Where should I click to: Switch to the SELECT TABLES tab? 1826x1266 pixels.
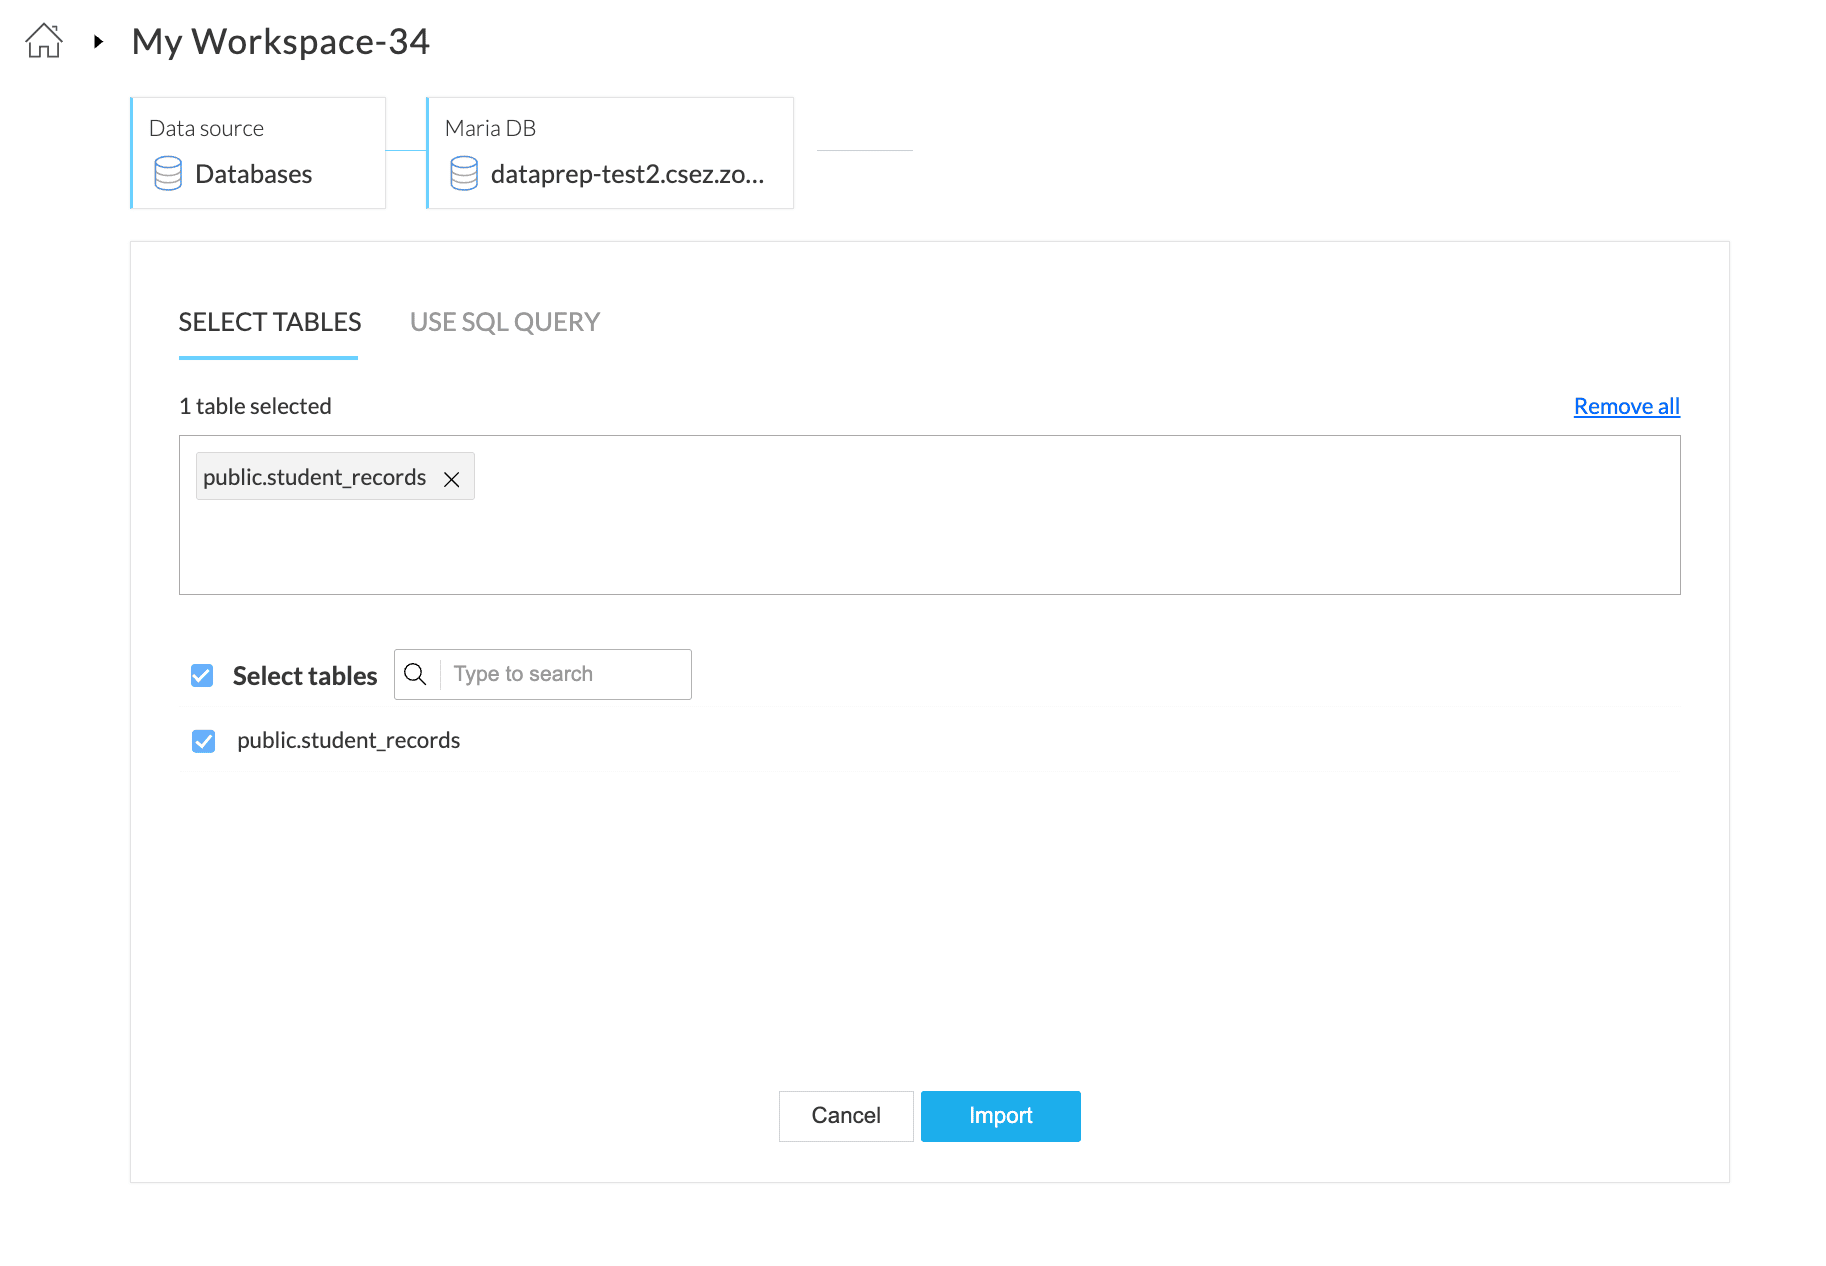point(270,322)
